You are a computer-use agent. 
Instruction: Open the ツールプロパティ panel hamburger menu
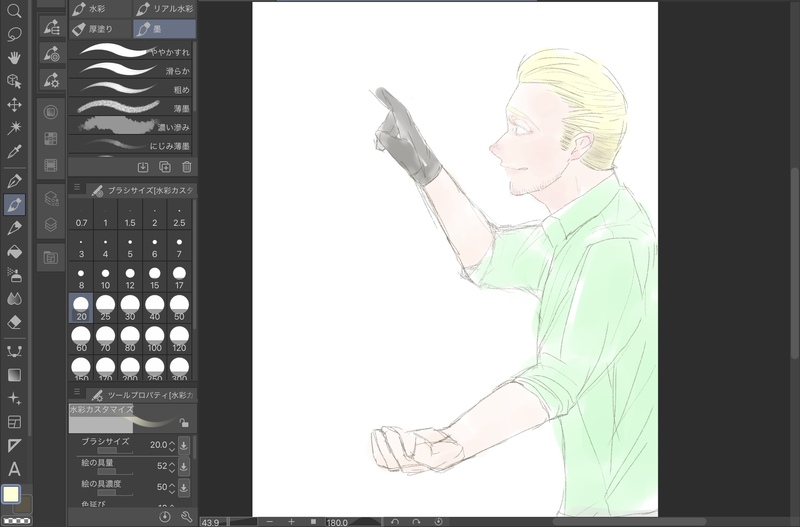[77, 392]
